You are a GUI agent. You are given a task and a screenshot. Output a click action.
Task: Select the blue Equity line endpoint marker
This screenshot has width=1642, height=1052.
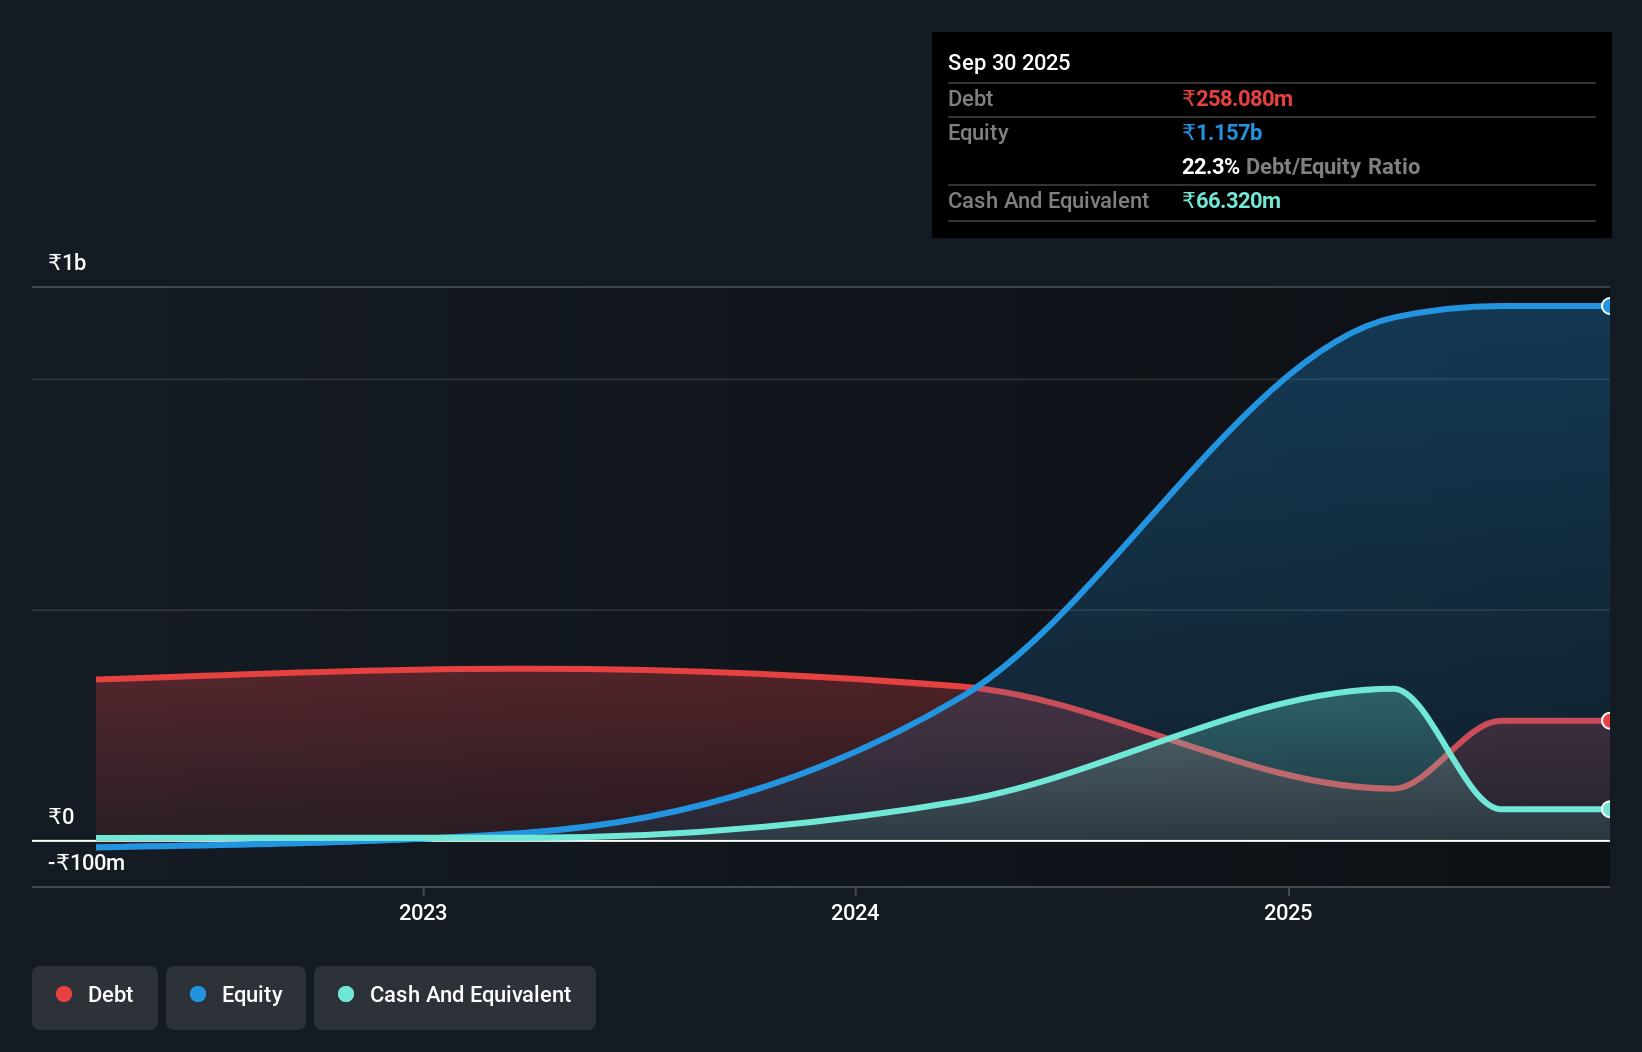(x=1608, y=306)
